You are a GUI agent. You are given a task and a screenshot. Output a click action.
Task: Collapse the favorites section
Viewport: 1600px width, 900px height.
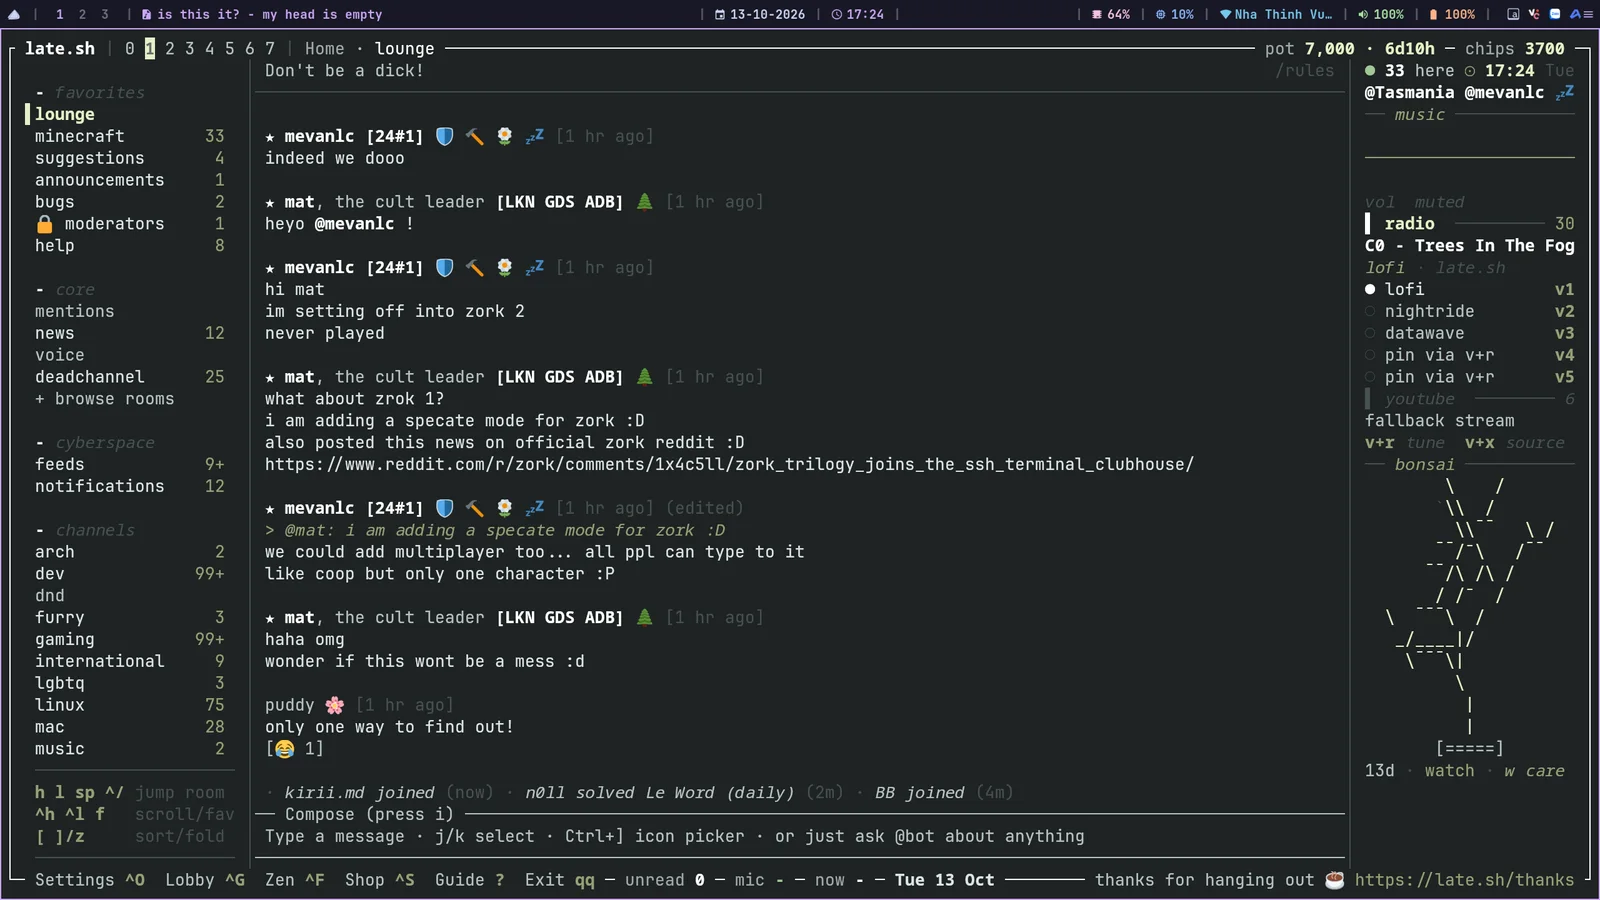90,92
